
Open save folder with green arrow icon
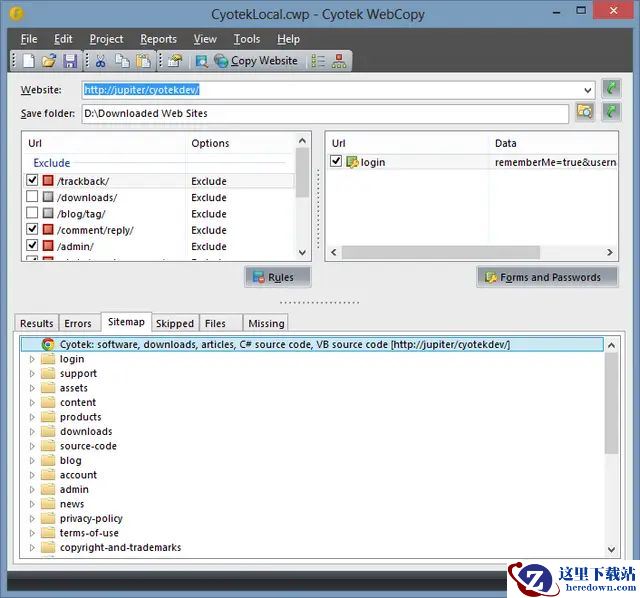click(611, 111)
